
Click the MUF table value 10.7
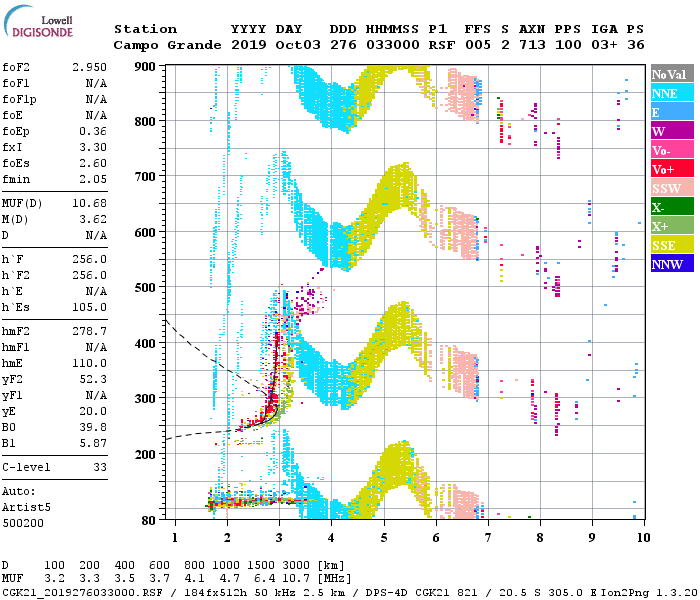(296, 579)
